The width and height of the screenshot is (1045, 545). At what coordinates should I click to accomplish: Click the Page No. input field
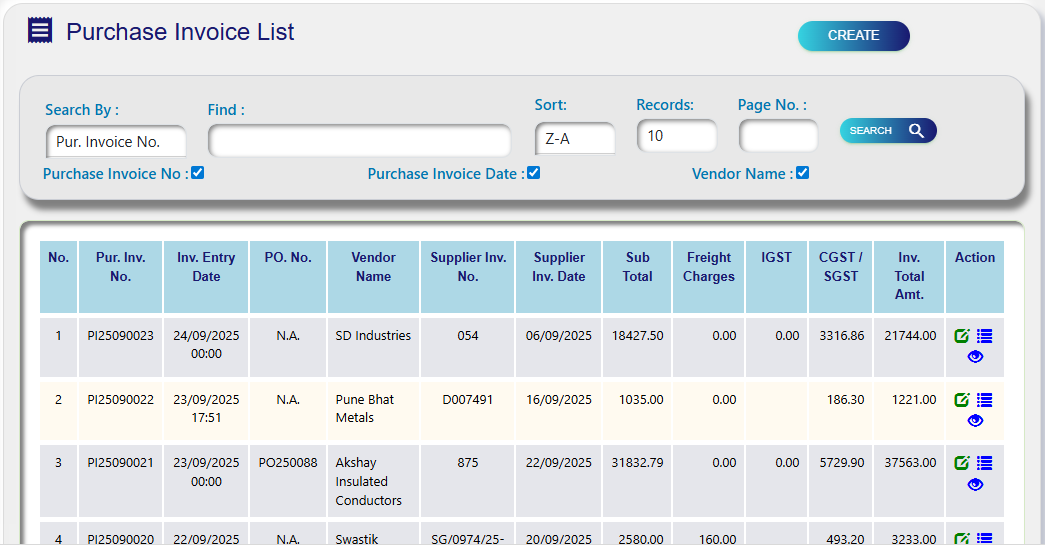(x=778, y=136)
